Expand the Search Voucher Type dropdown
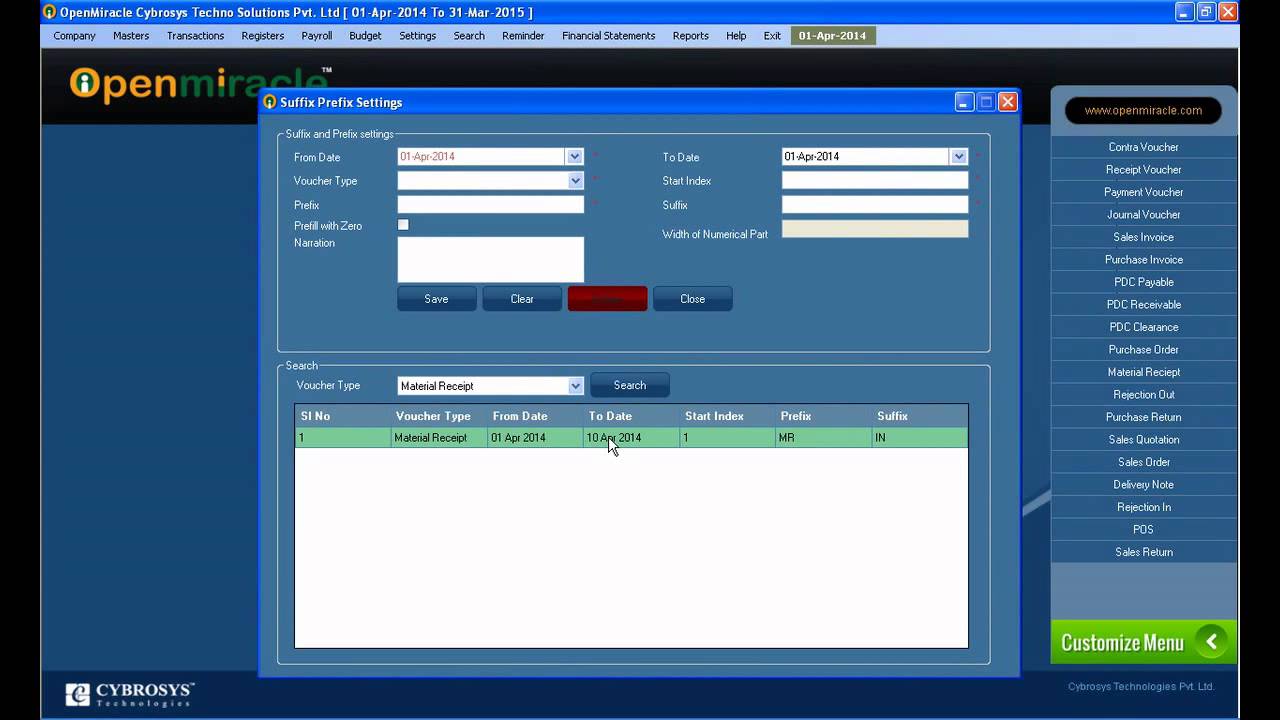1280x720 pixels. coord(575,386)
